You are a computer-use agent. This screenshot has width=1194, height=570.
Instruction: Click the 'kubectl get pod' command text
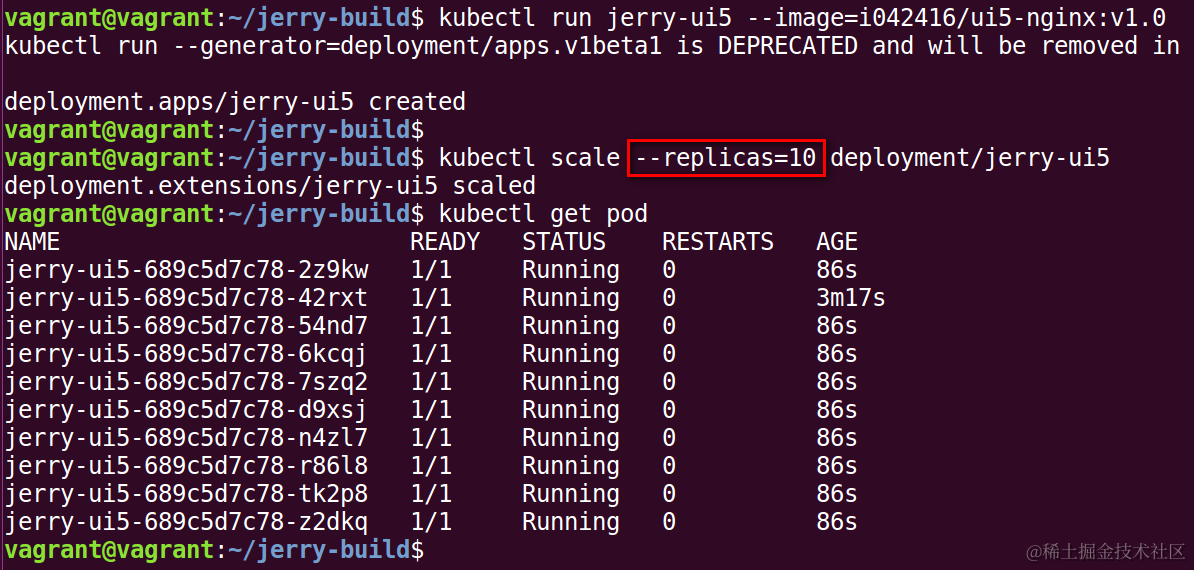543,214
